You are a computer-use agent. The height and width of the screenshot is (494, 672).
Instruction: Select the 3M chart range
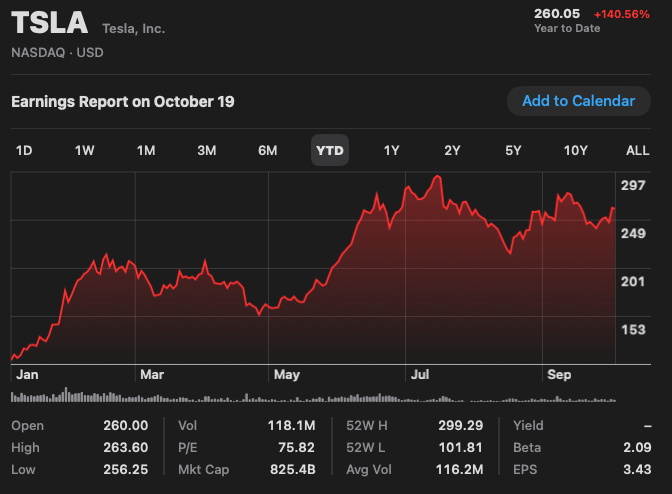207,150
